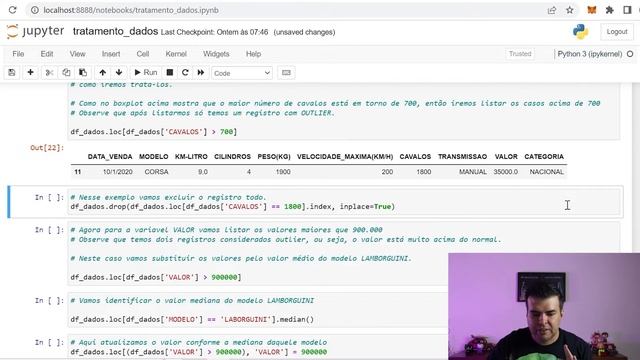Restart the kernel icon

(x=185, y=73)
